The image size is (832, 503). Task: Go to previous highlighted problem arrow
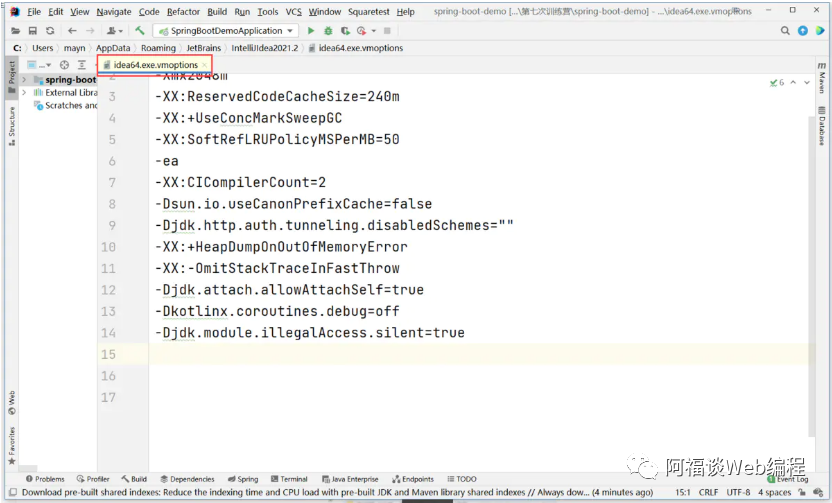(793, 82)
